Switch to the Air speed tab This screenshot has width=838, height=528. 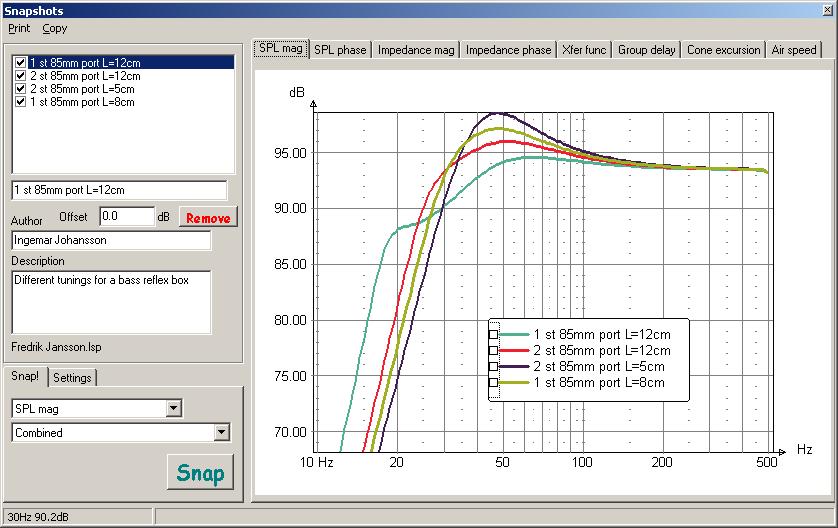794,50
